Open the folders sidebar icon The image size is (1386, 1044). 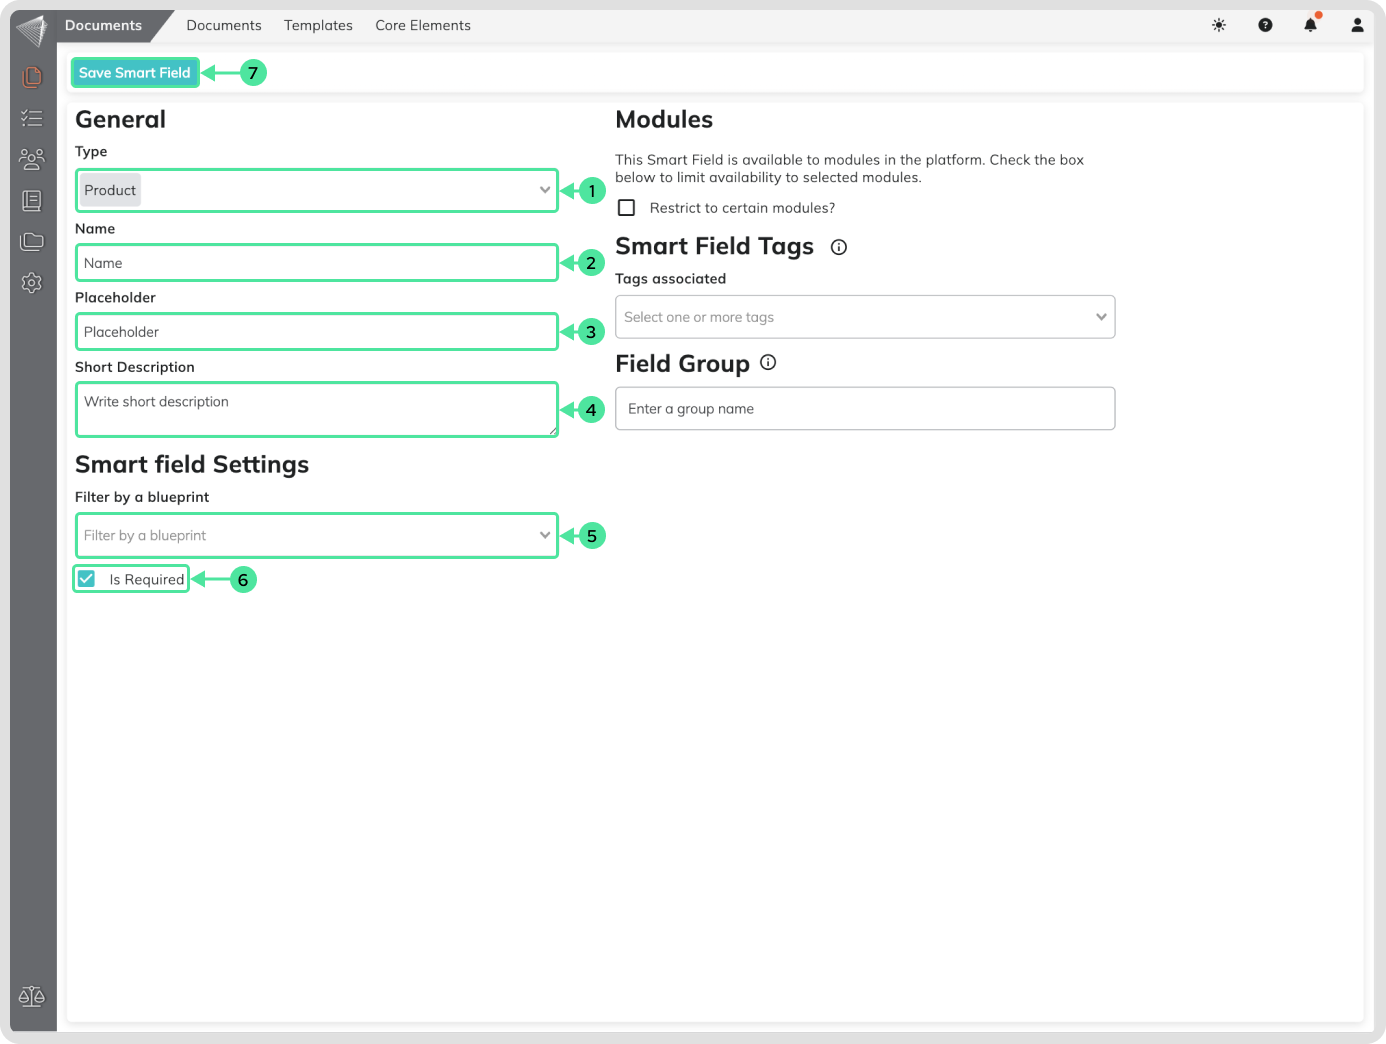(x=32, y=242)
